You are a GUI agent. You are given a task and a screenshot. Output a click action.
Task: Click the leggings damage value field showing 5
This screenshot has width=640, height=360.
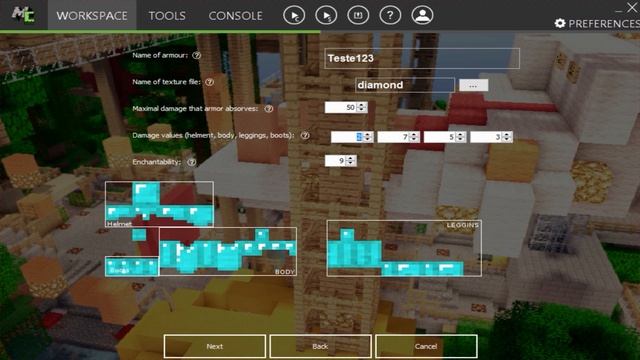(x=440, y=137)
